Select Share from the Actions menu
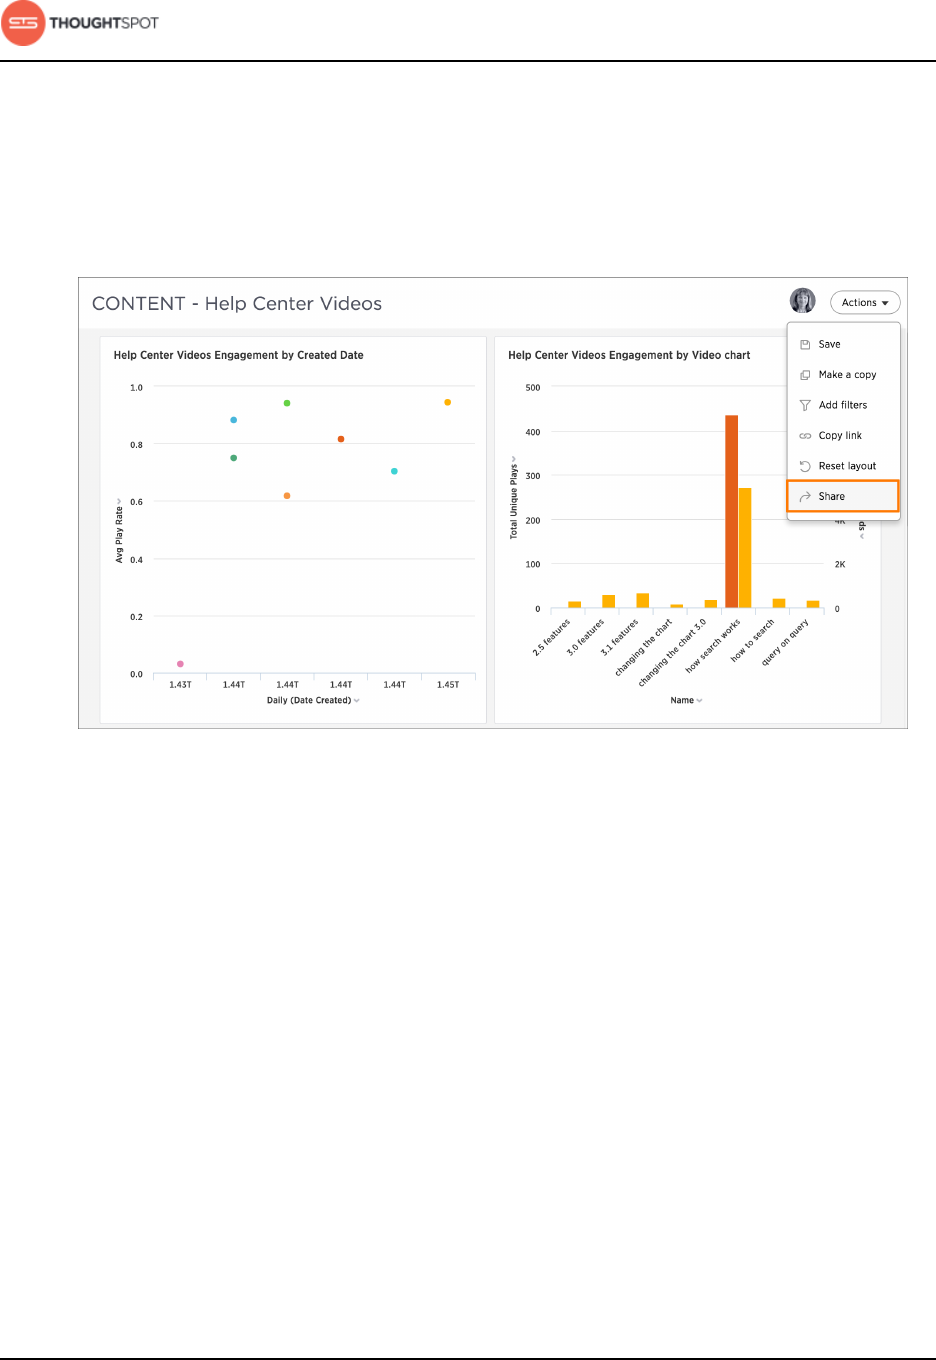 pos(843,496)
